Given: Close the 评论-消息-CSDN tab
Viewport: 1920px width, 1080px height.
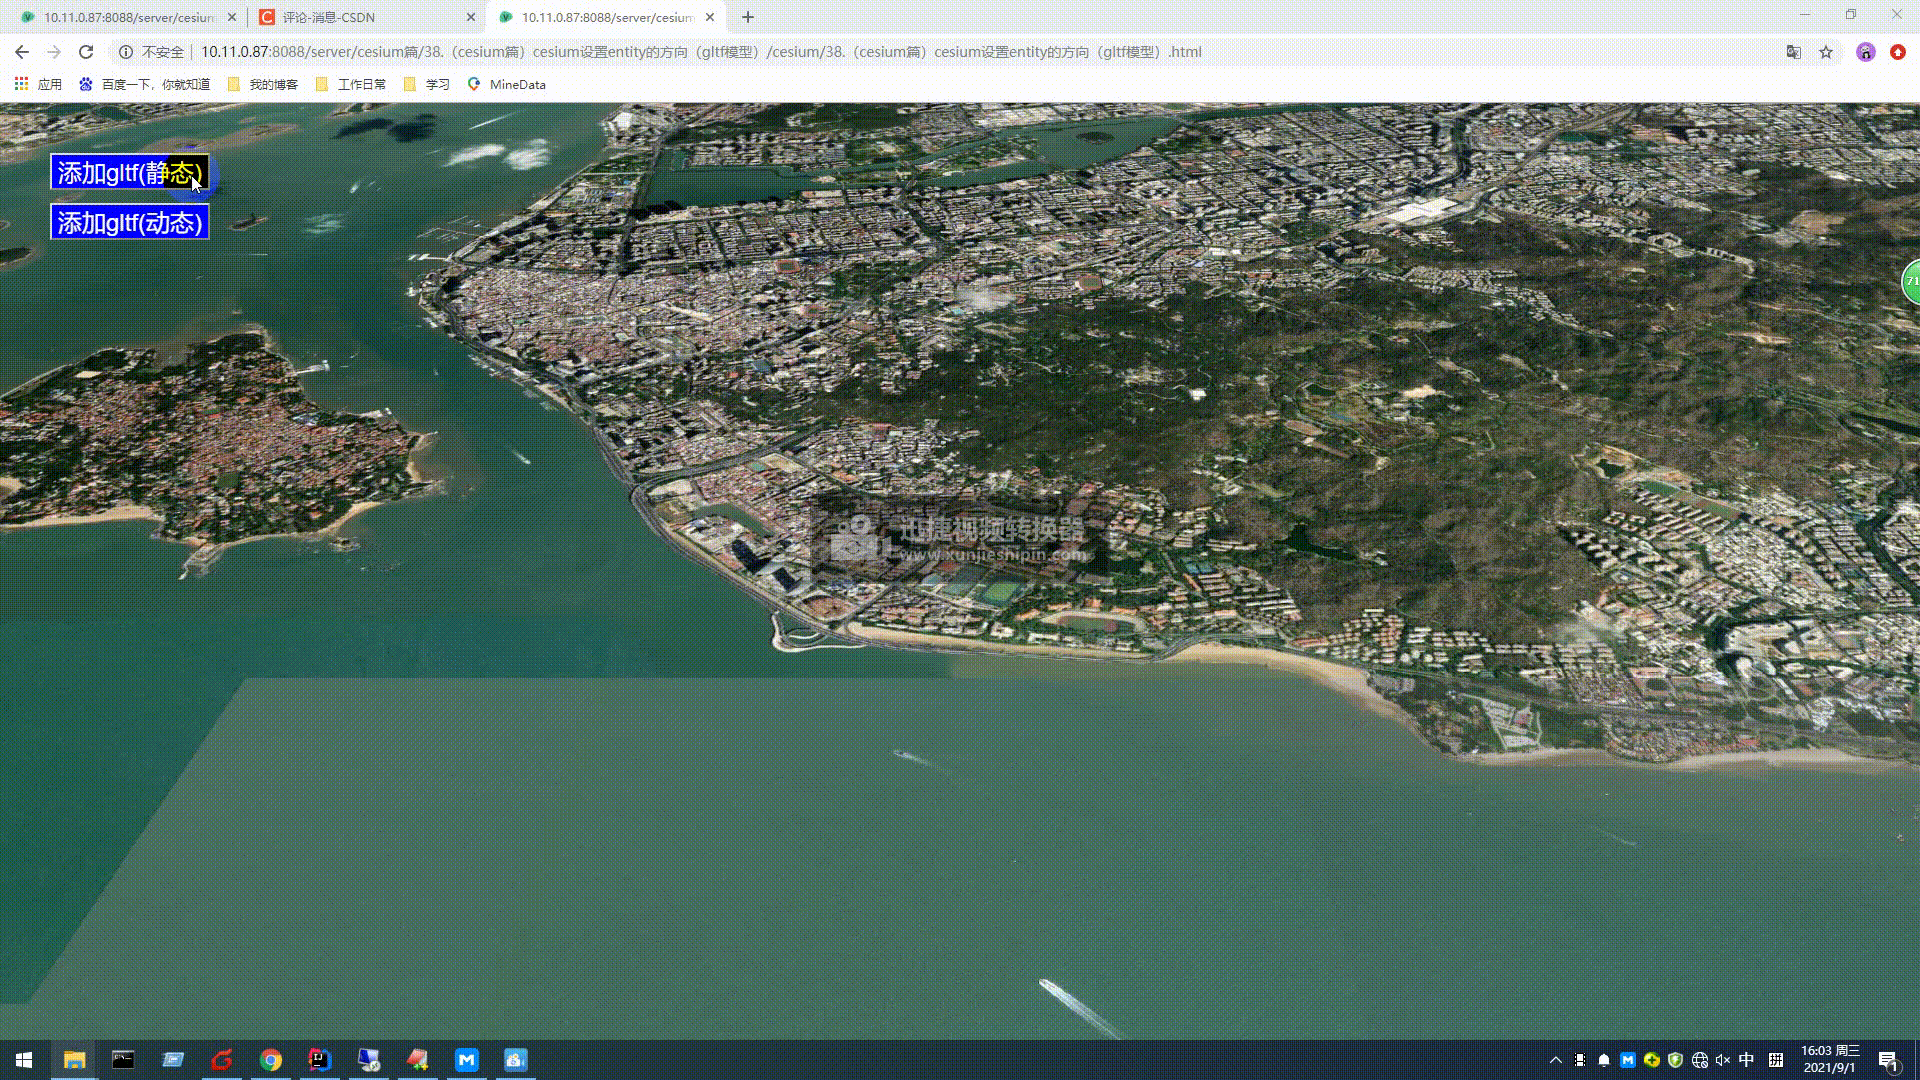Looking at the screenshot, I should [471, 17].
